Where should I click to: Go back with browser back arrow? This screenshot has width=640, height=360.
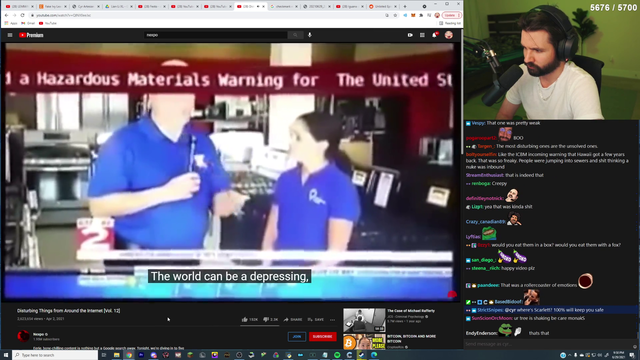point(7,15)
